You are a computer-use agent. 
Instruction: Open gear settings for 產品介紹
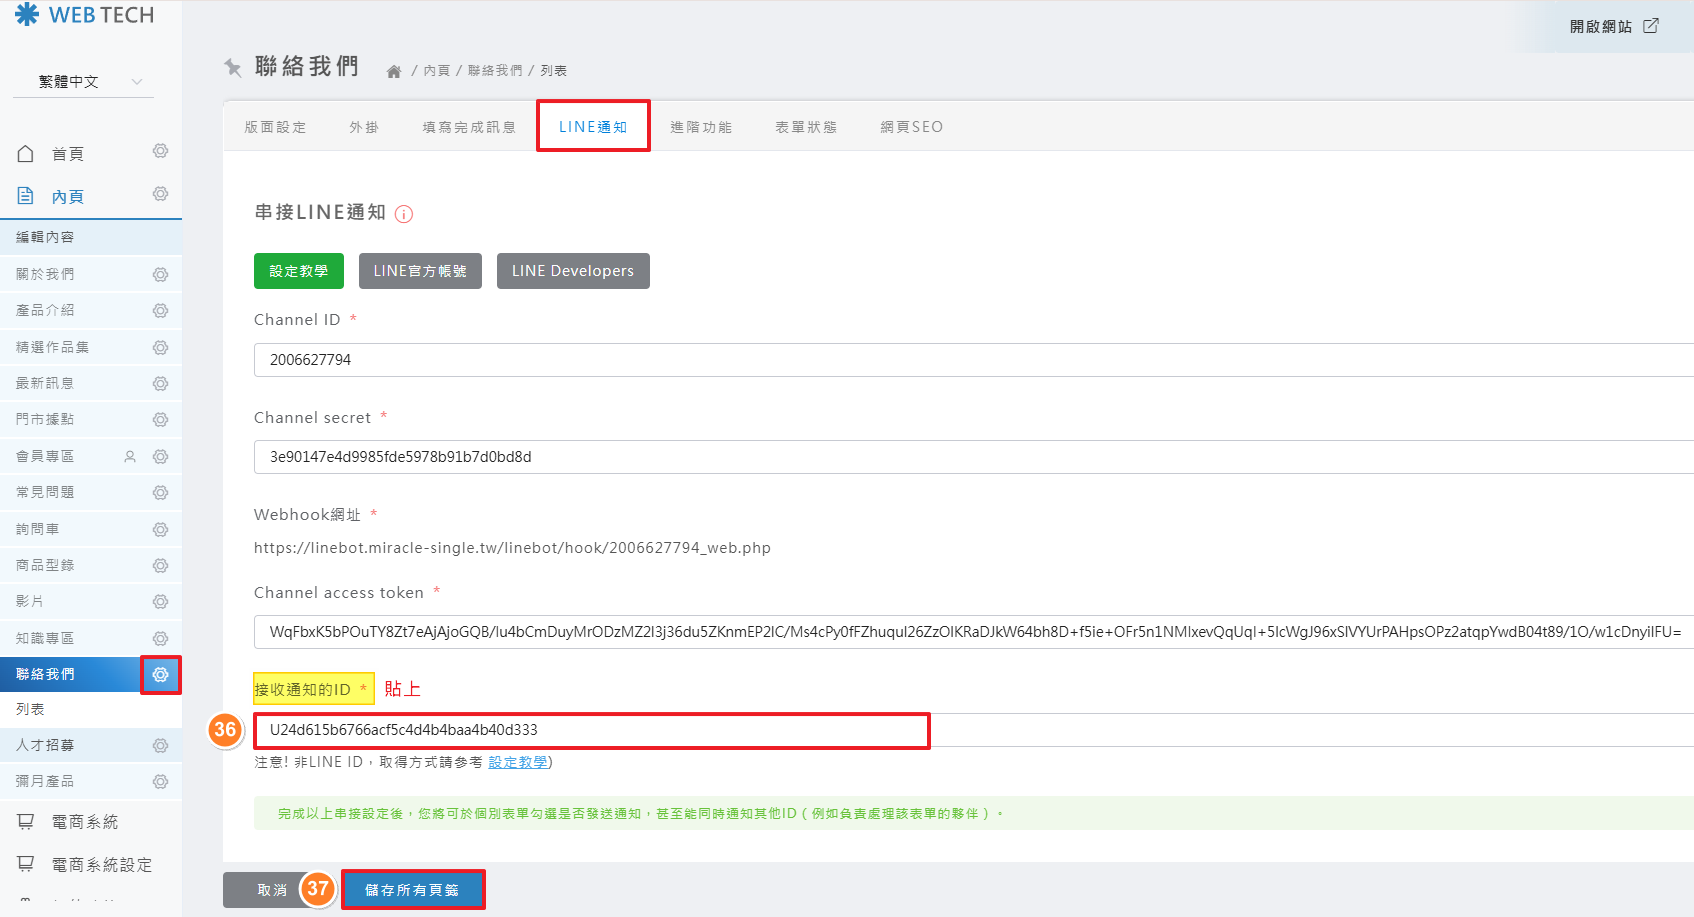click(160, 311)
